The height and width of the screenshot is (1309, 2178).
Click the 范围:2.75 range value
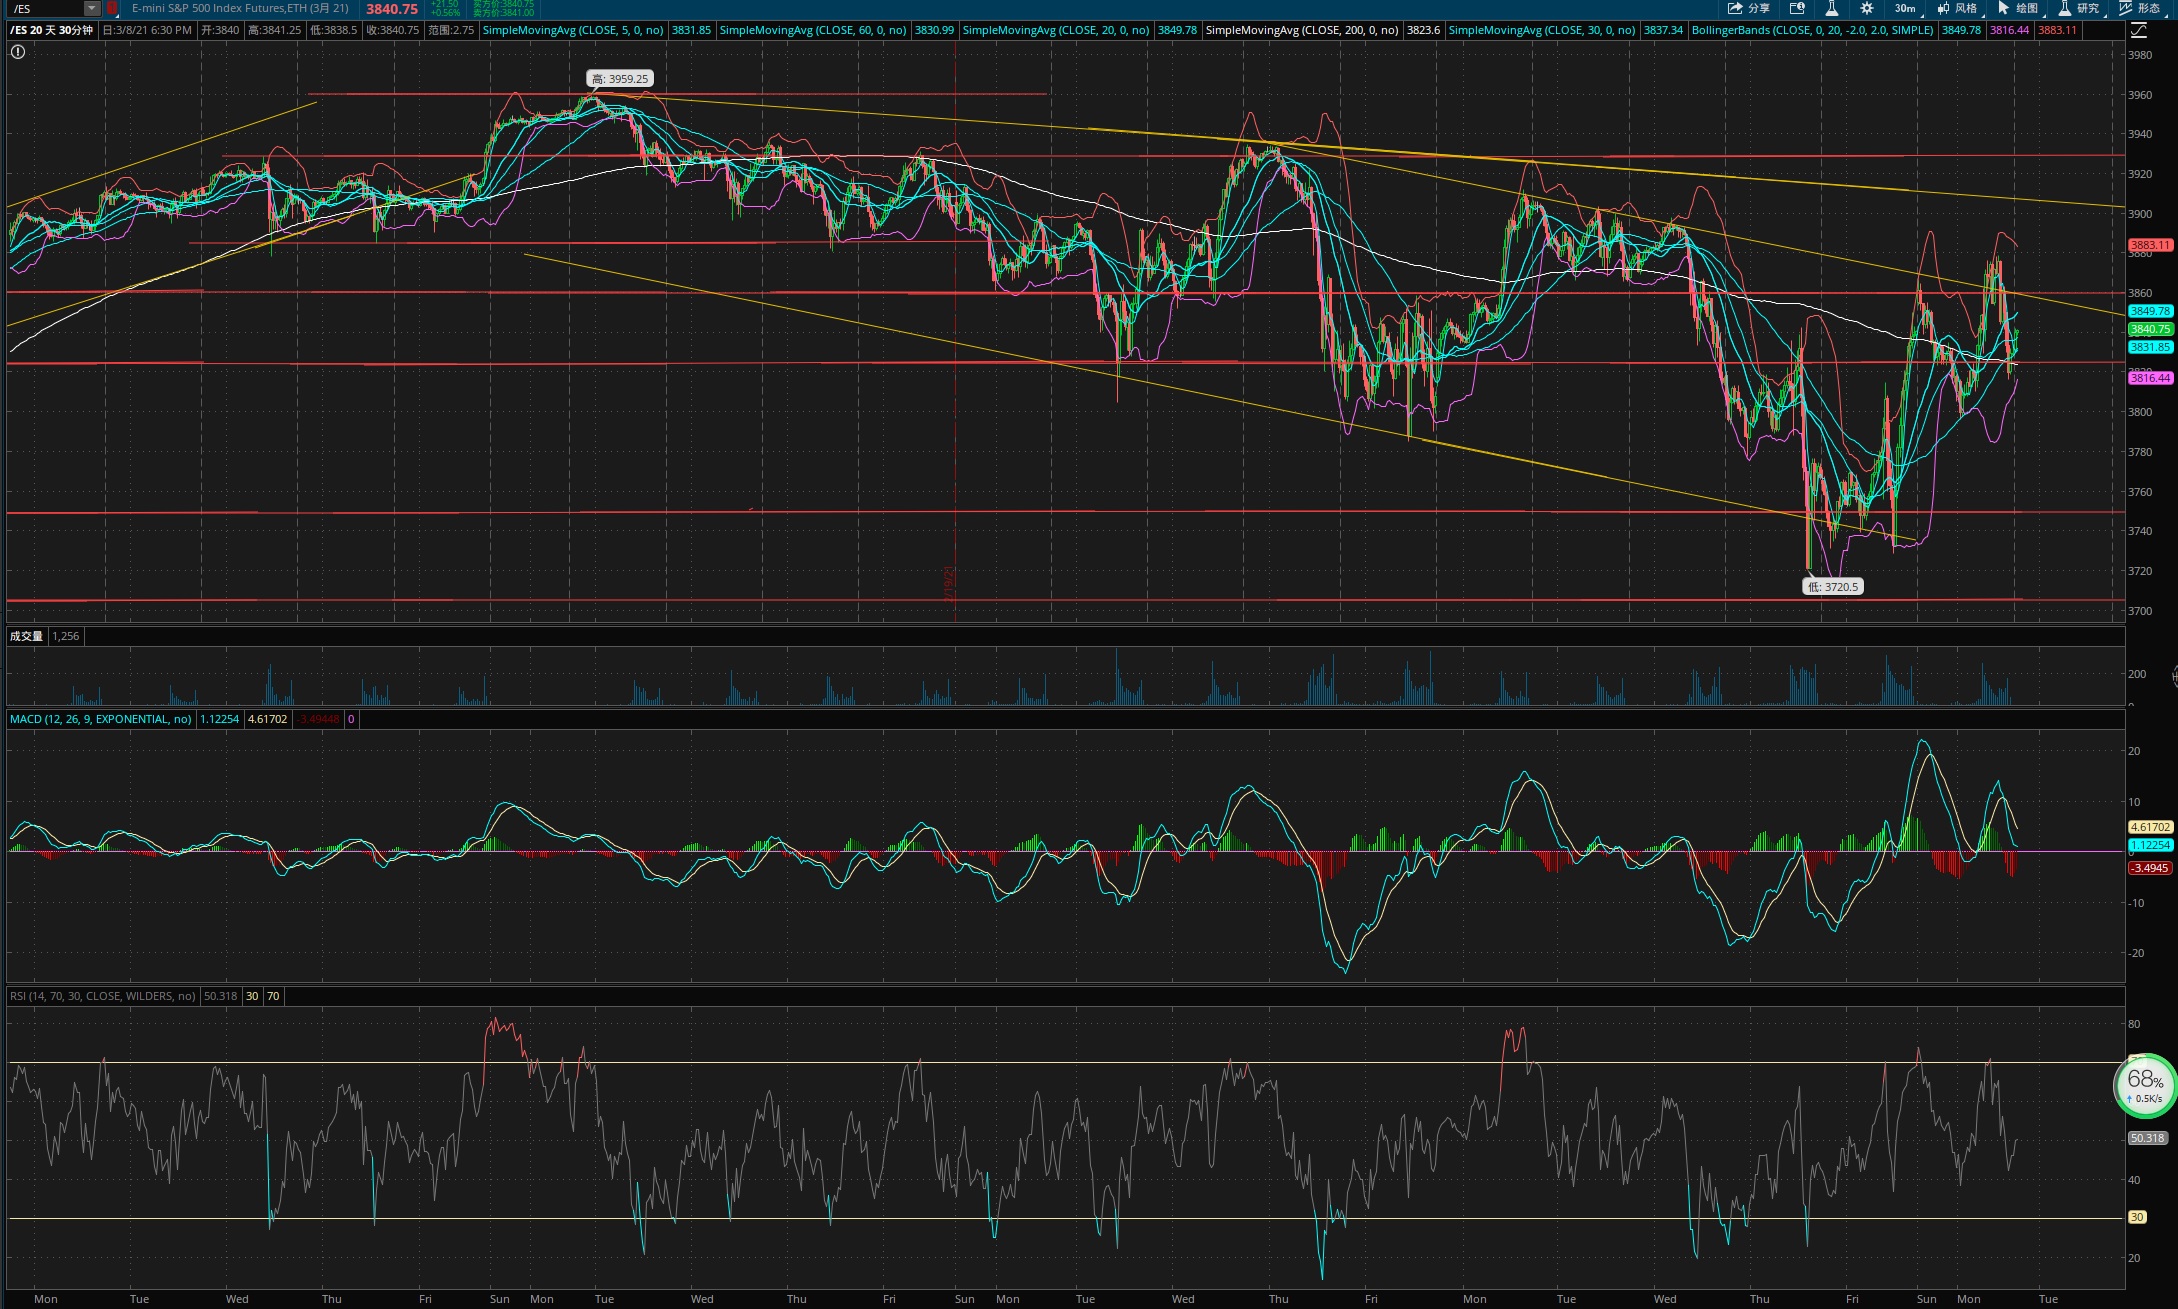[451, 30]
